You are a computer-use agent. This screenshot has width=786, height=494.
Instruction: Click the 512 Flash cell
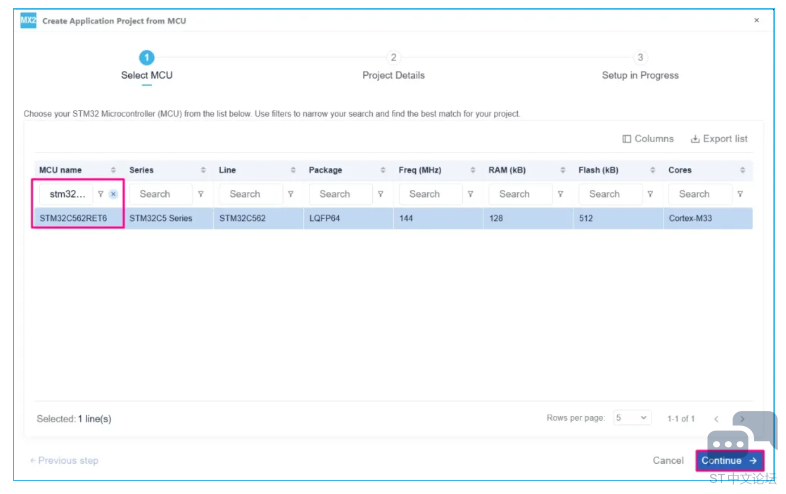pos(618,218)
